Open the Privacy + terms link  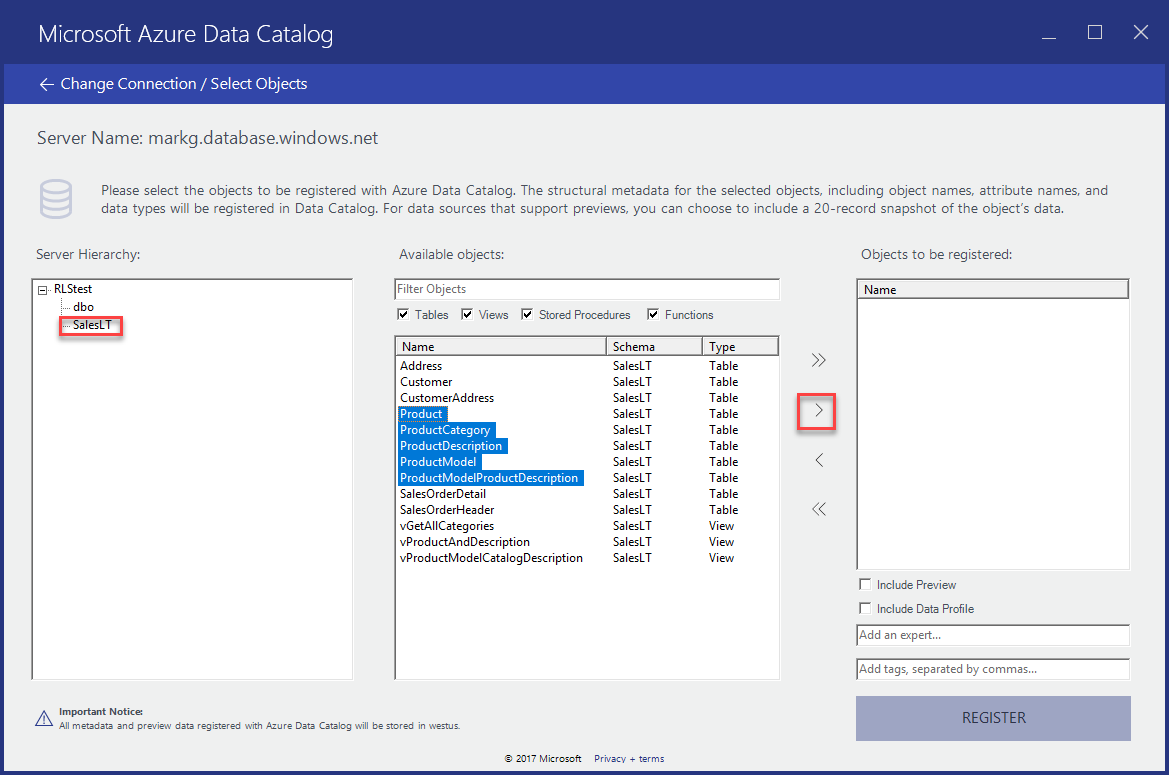(x=629, y=758)
